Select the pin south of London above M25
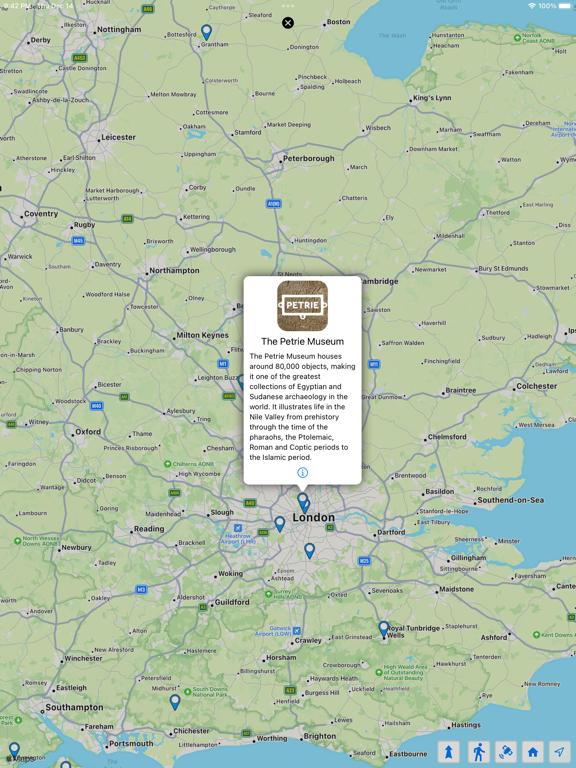Viewport: 576px width, 768px height. [x=309, y=551]
